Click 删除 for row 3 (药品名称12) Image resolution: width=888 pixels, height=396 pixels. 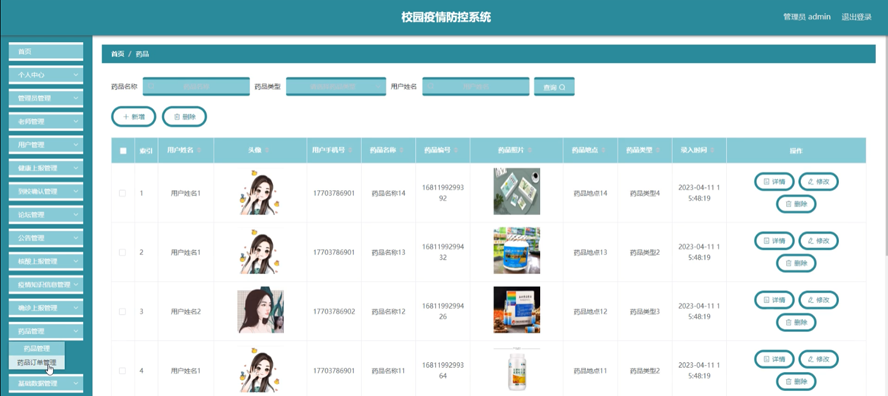pyautogui.click(x=796, y=322)
